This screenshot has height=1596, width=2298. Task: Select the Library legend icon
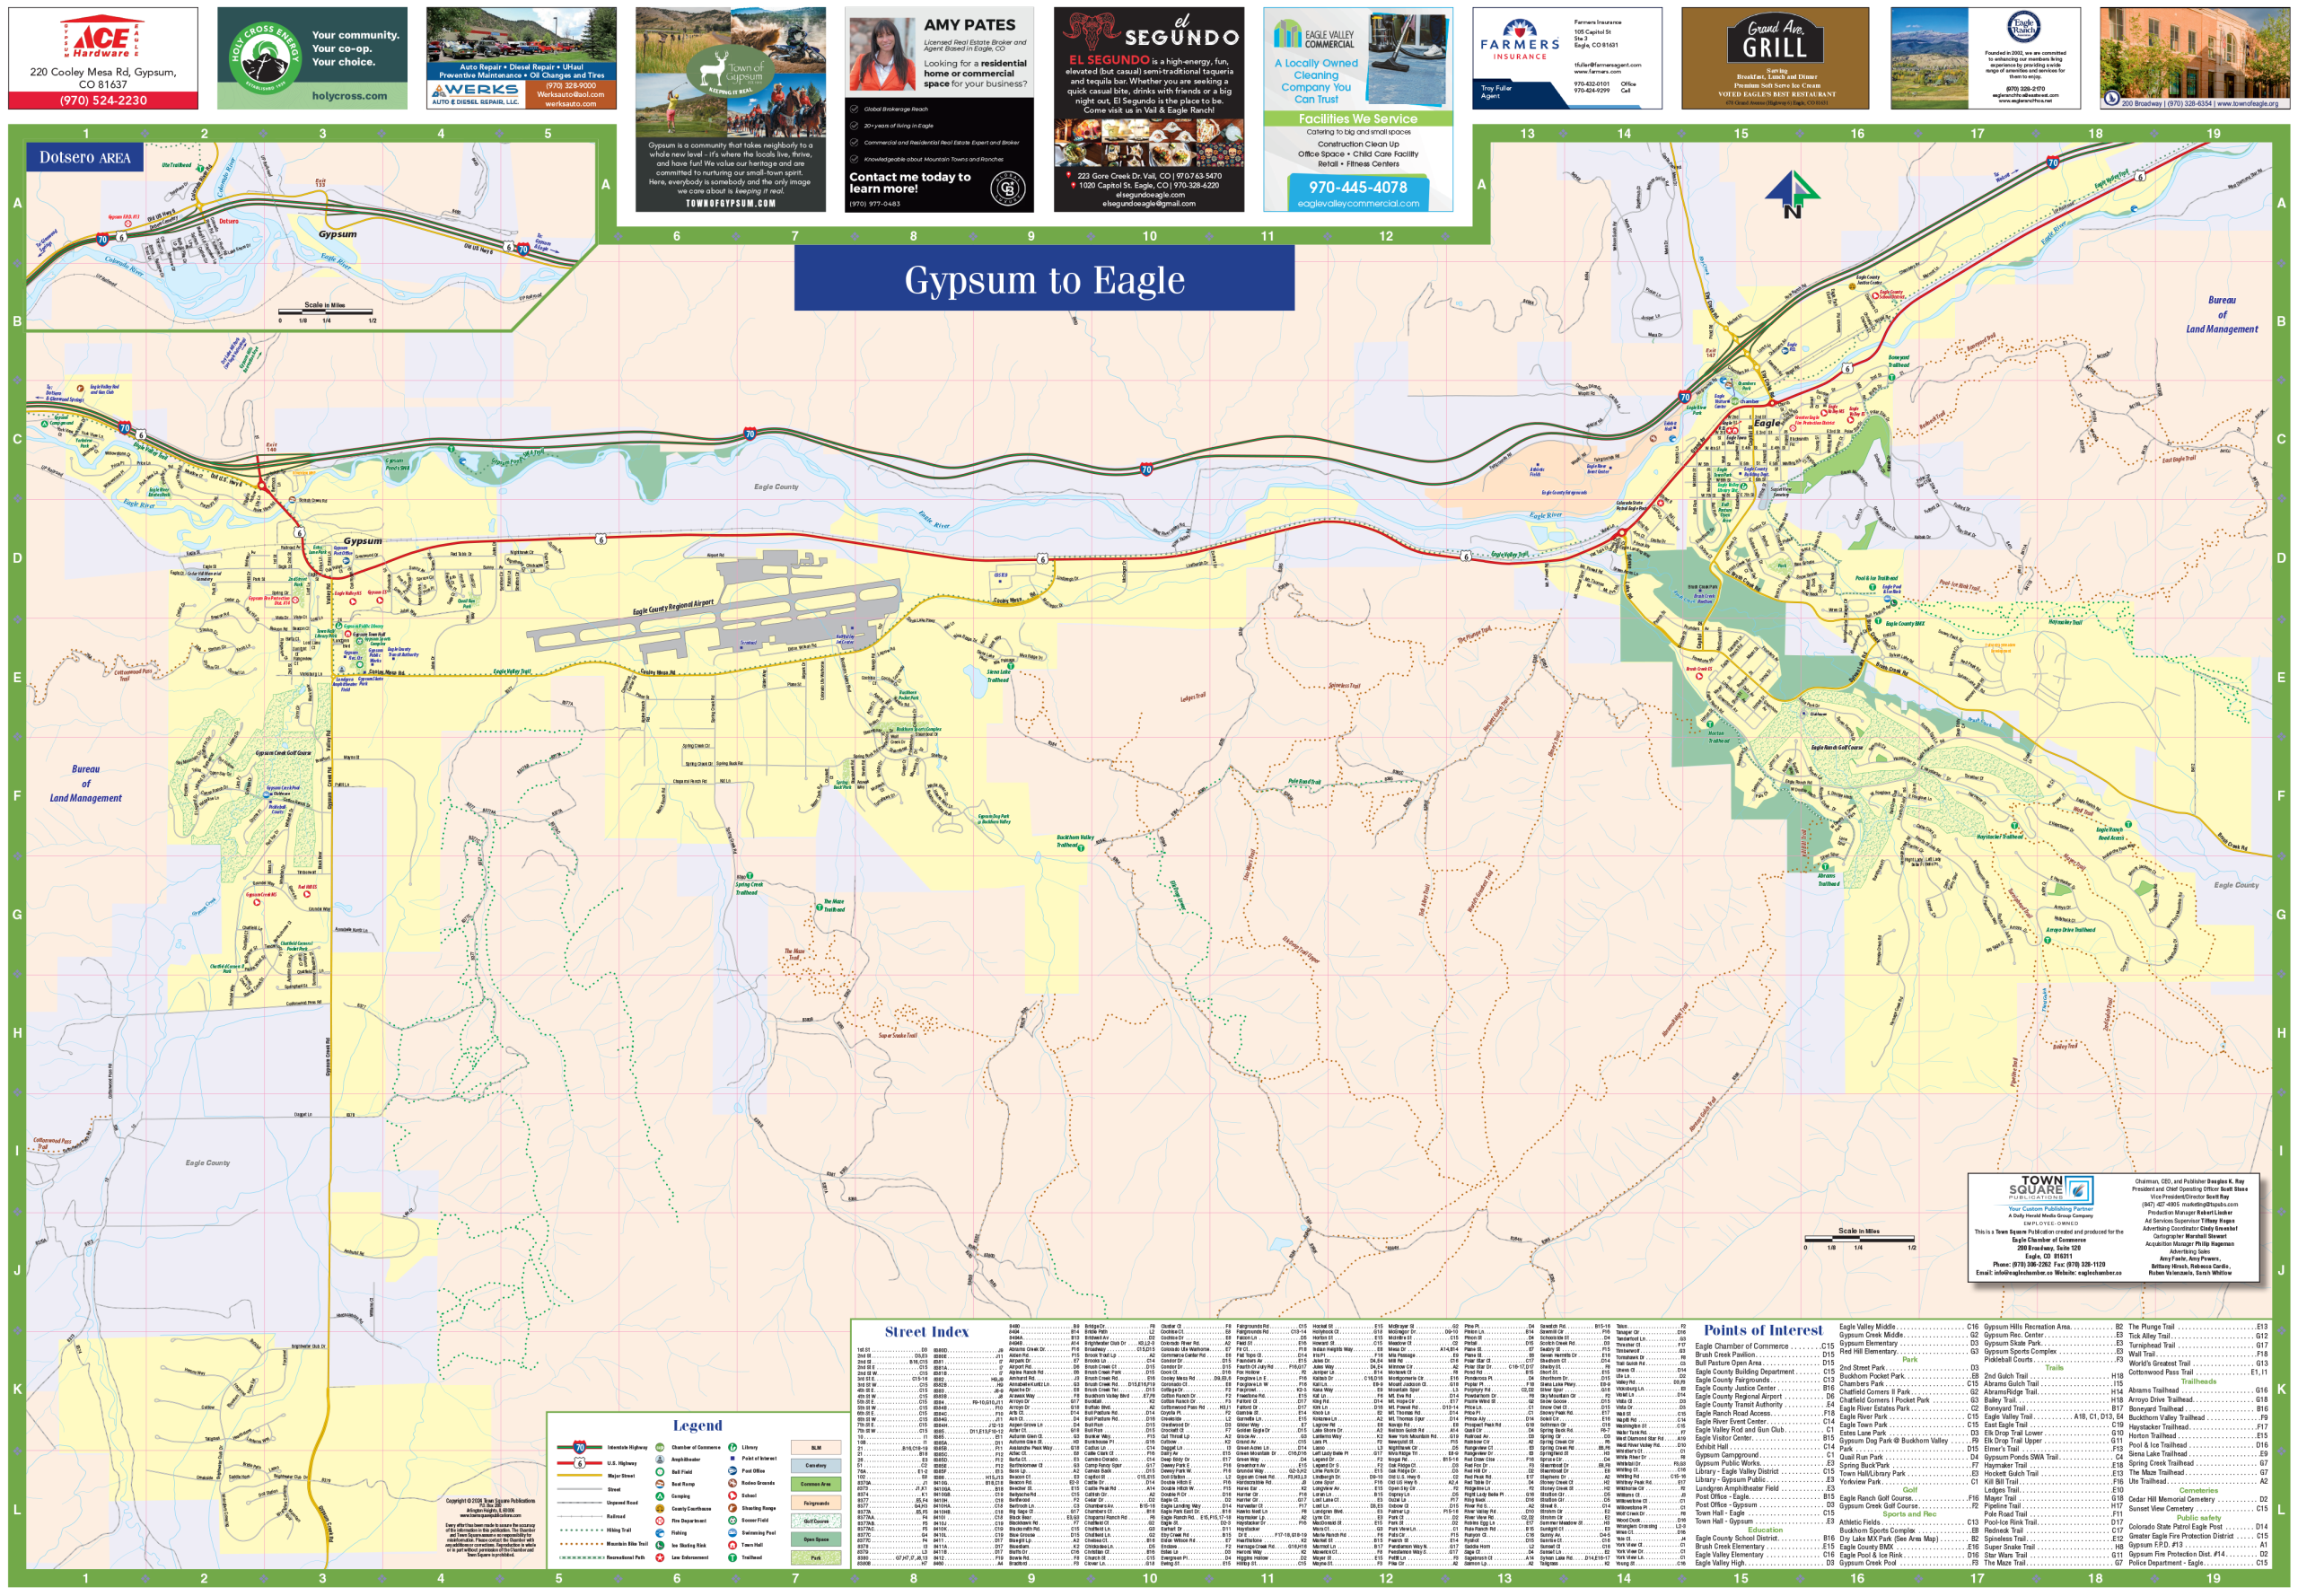click(733, 1448)
